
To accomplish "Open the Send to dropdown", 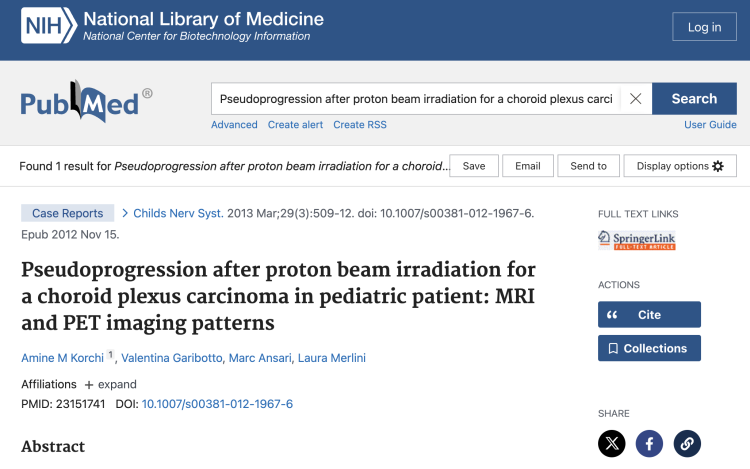I will point(588,166).
